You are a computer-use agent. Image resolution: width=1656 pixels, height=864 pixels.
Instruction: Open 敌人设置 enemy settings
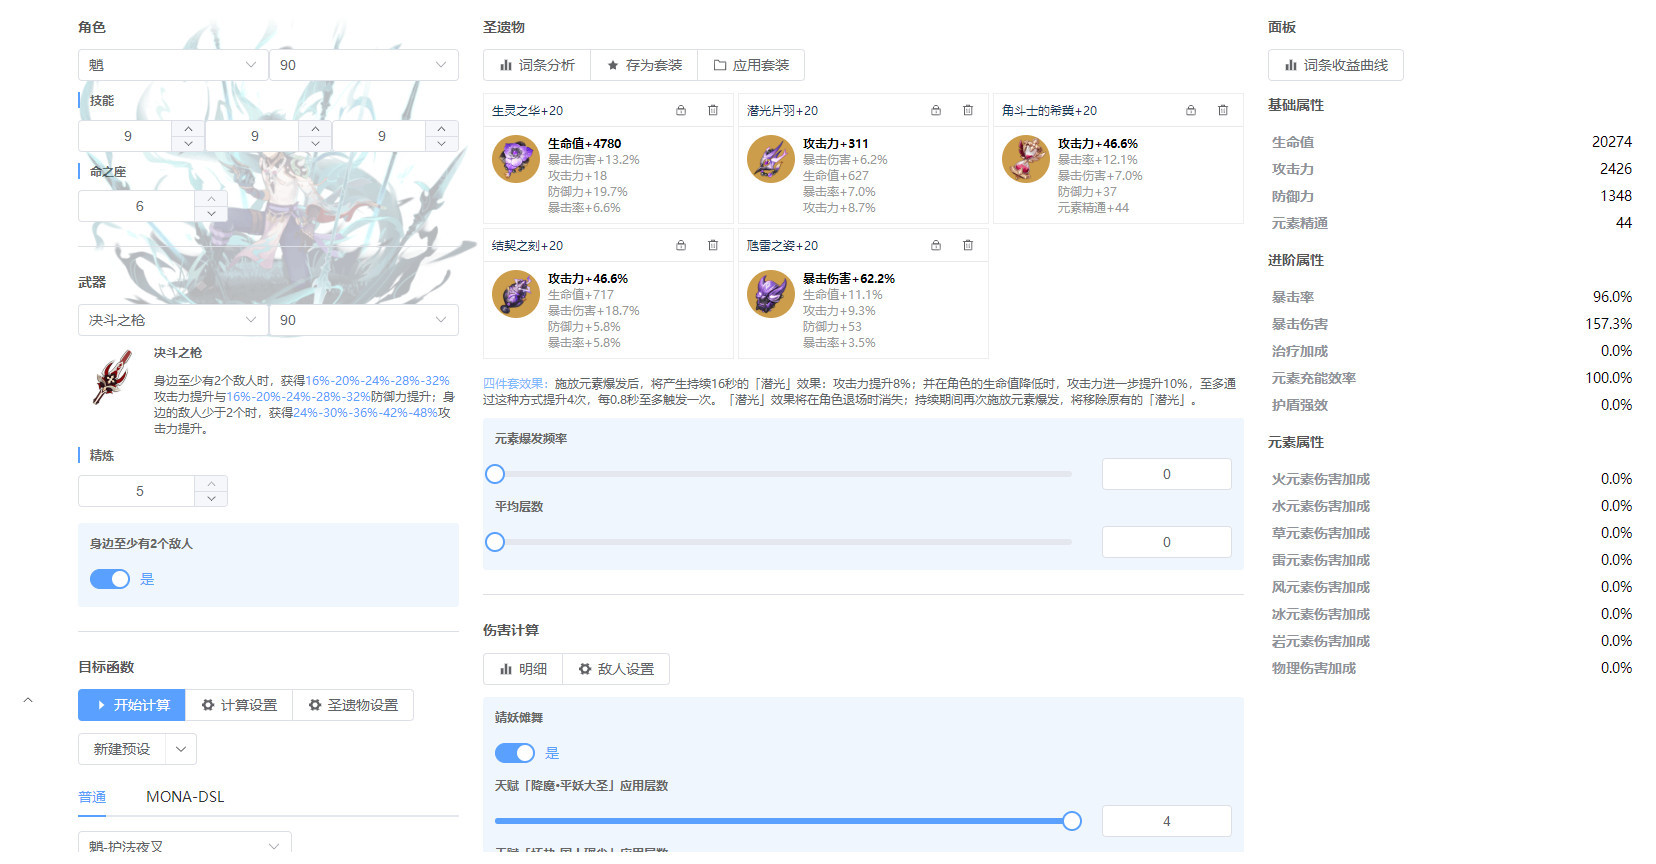pos(616,669)
